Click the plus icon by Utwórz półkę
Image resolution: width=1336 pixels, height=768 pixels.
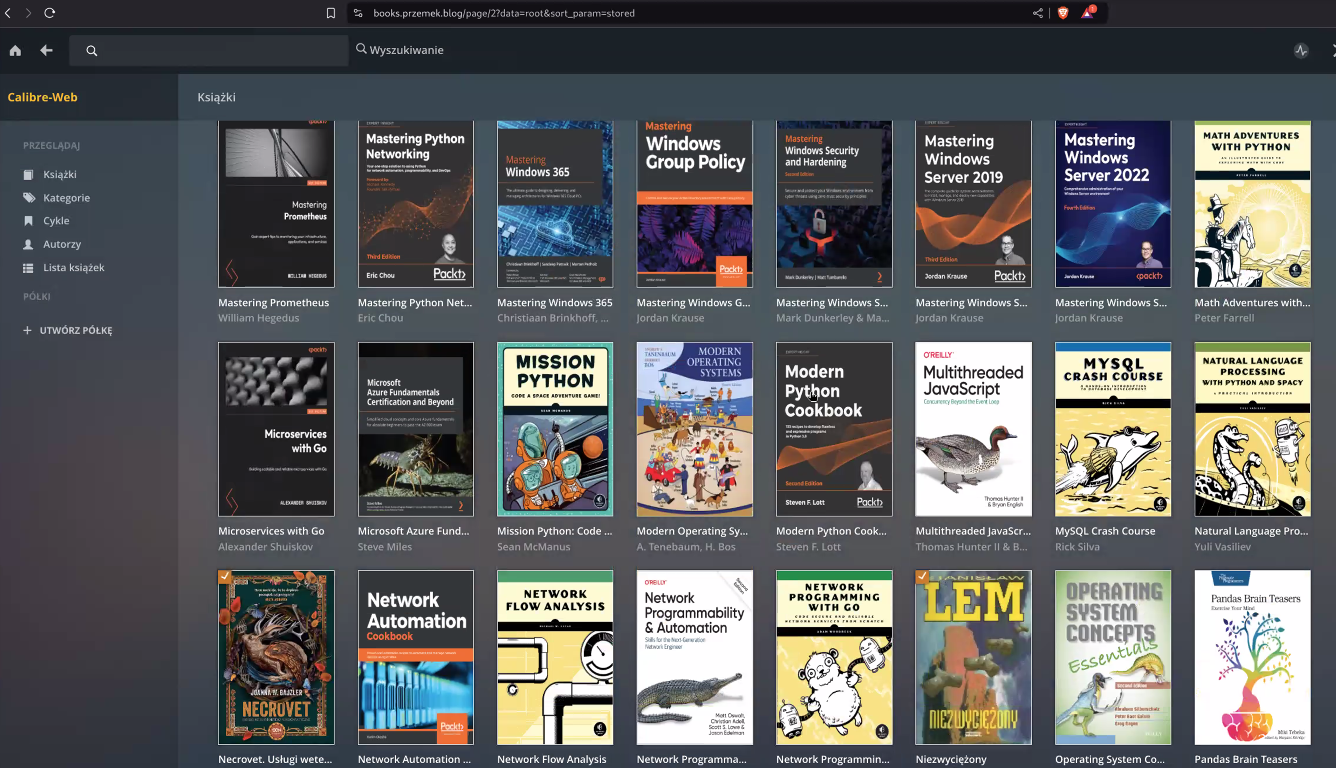(28, 330)
